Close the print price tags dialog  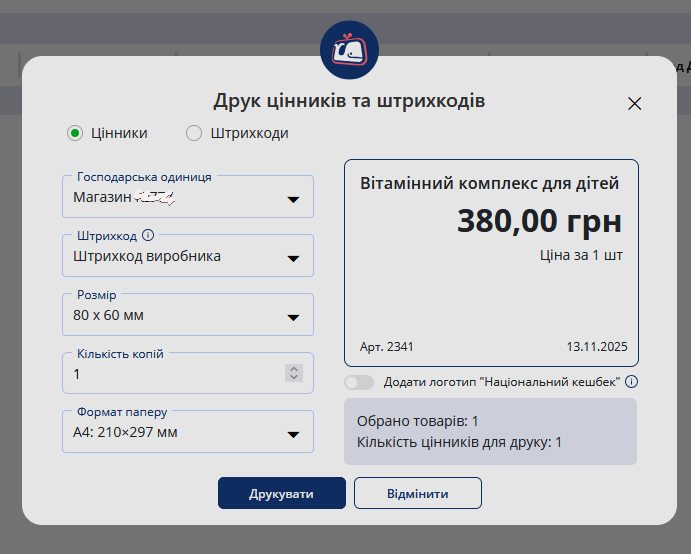(x=634, y=103)
